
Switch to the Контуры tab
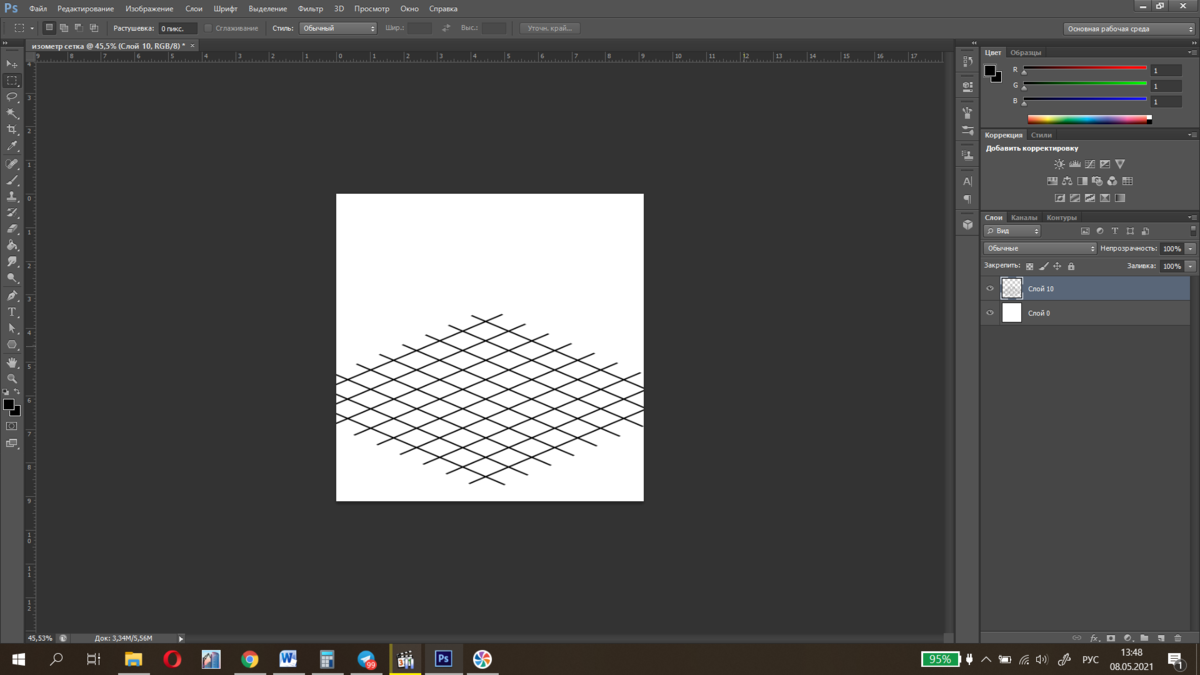tap(1061, 217)
